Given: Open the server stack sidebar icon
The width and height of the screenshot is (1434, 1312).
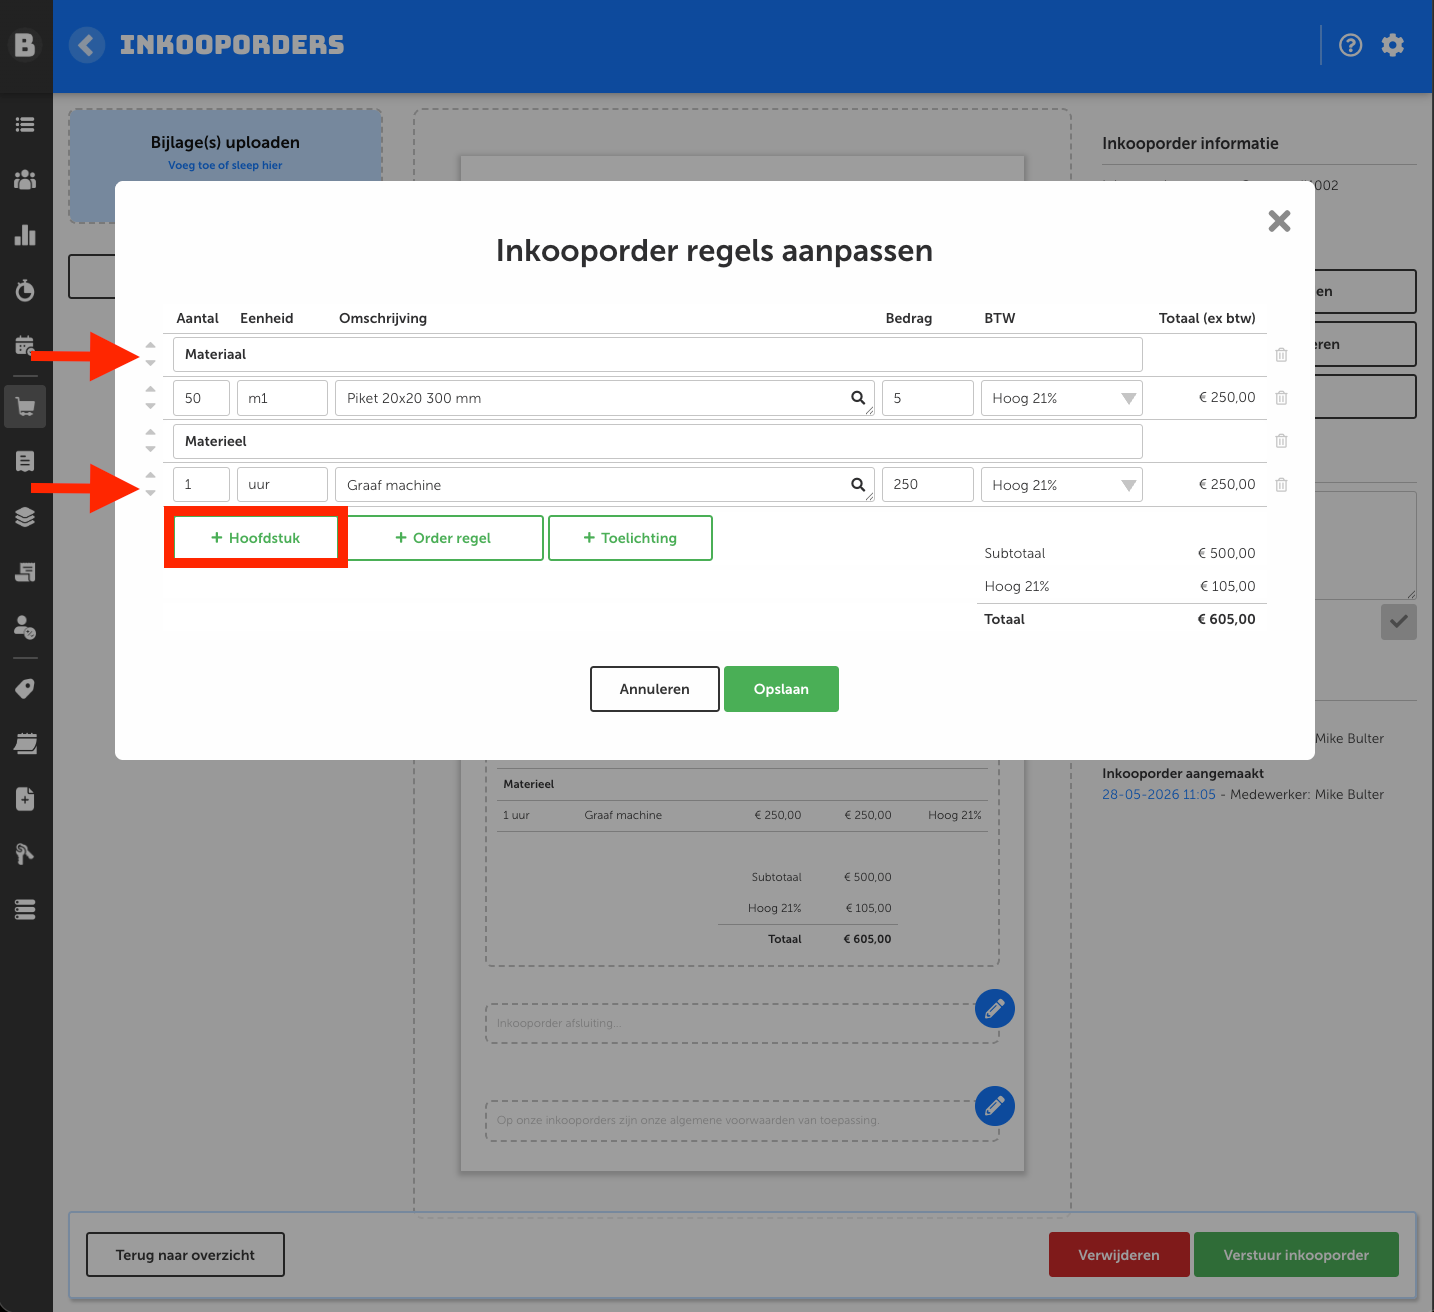Looking at the screenshot, I should (25, 909).
